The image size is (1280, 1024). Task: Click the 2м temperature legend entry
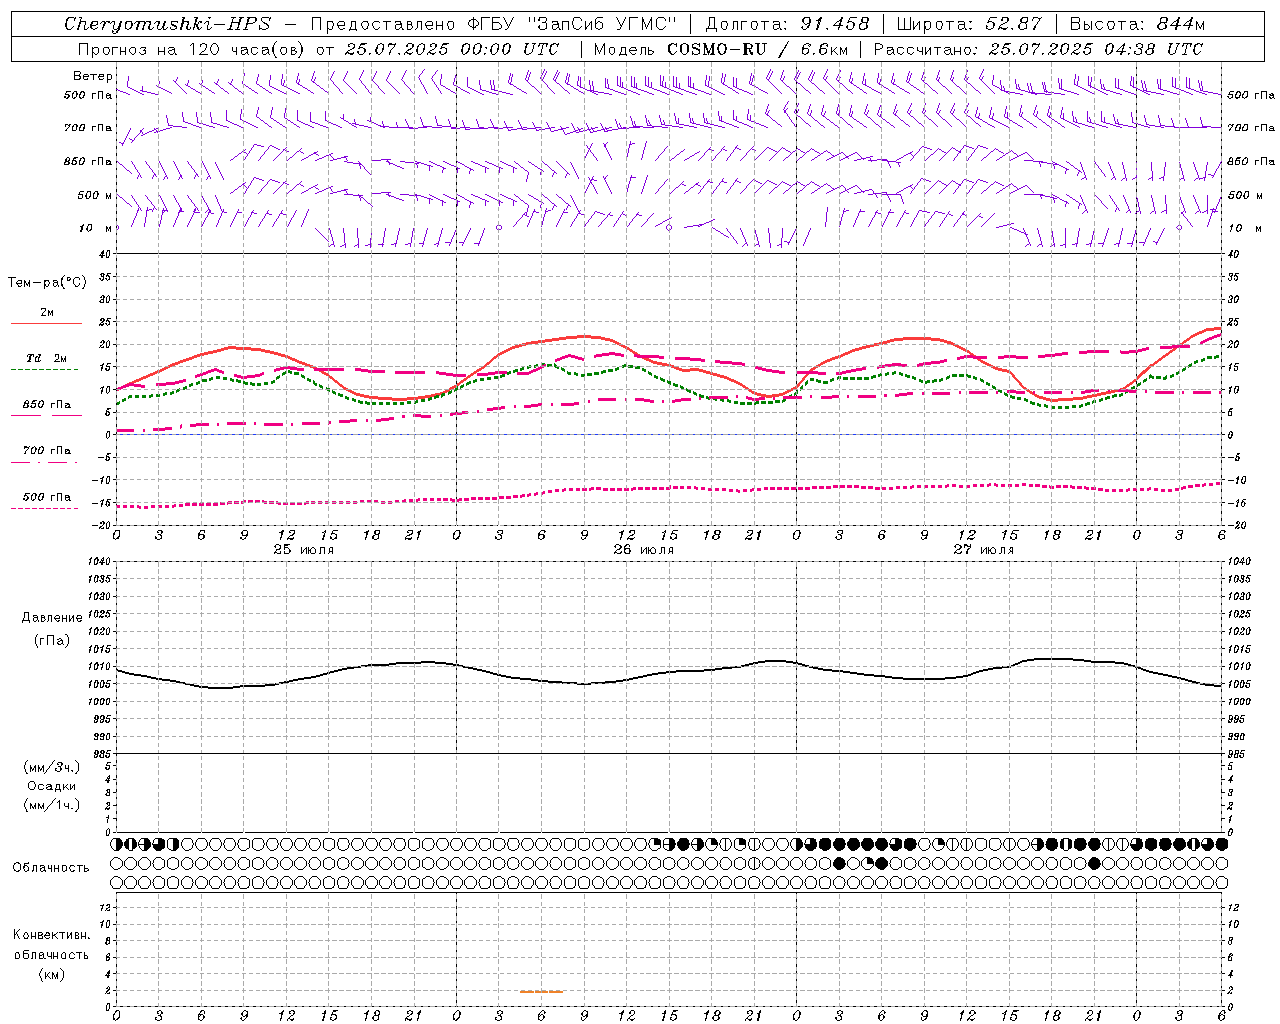coord(47,313)
